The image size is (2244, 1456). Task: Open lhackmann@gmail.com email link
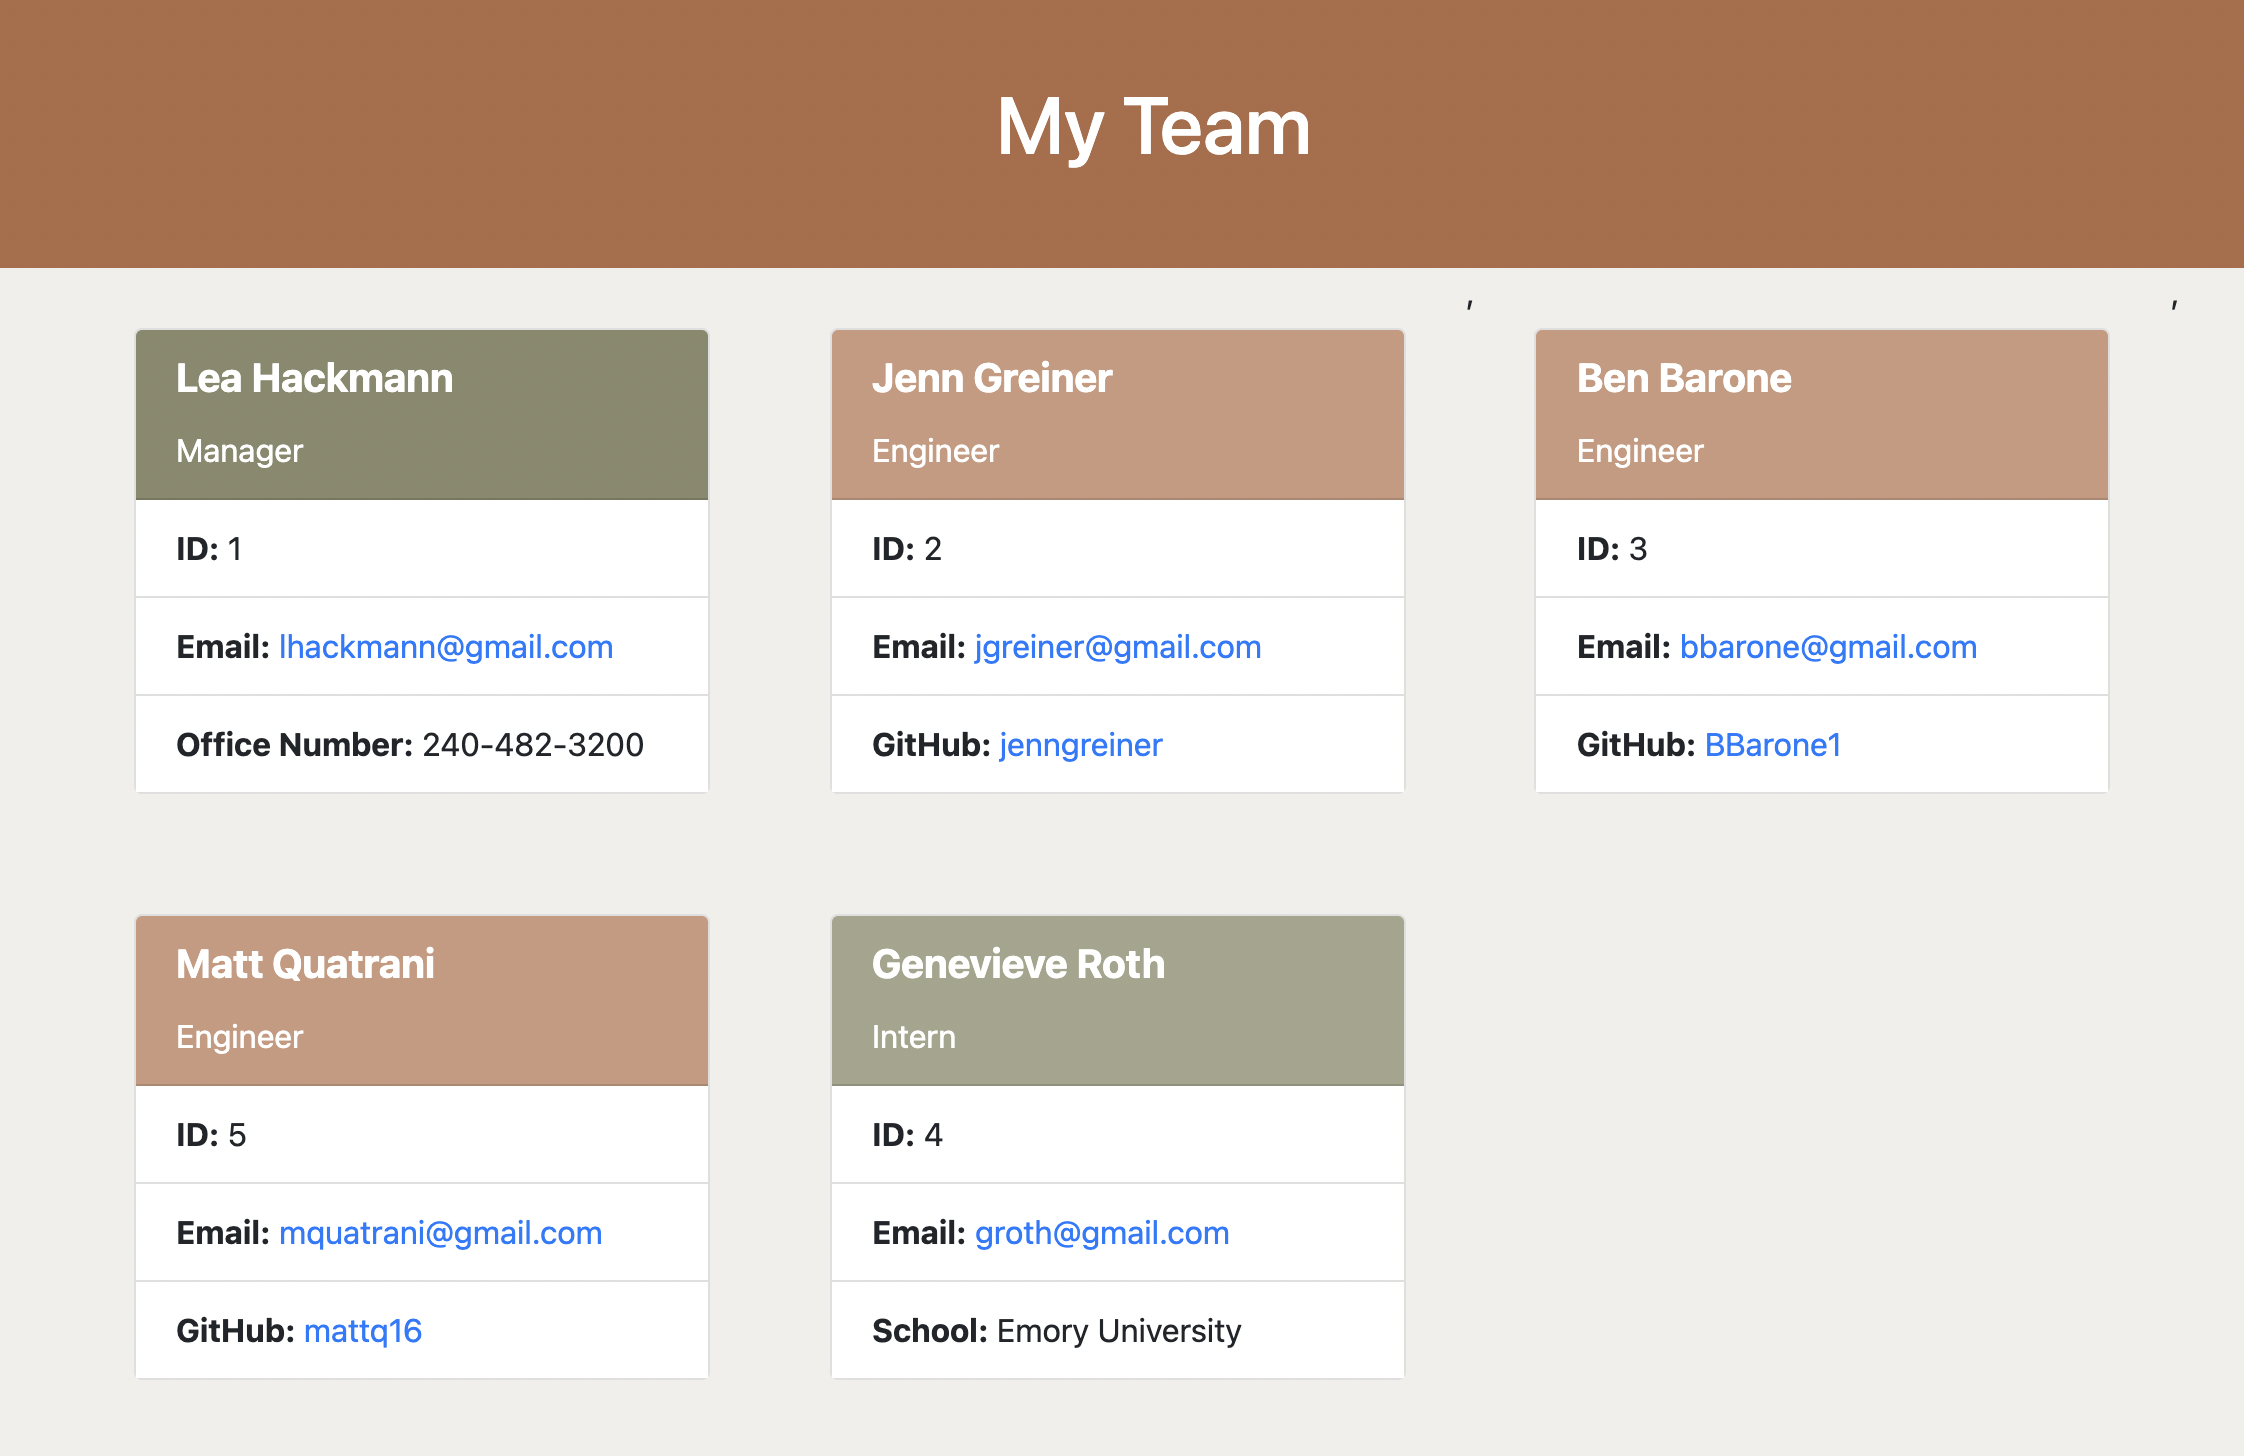445,647
